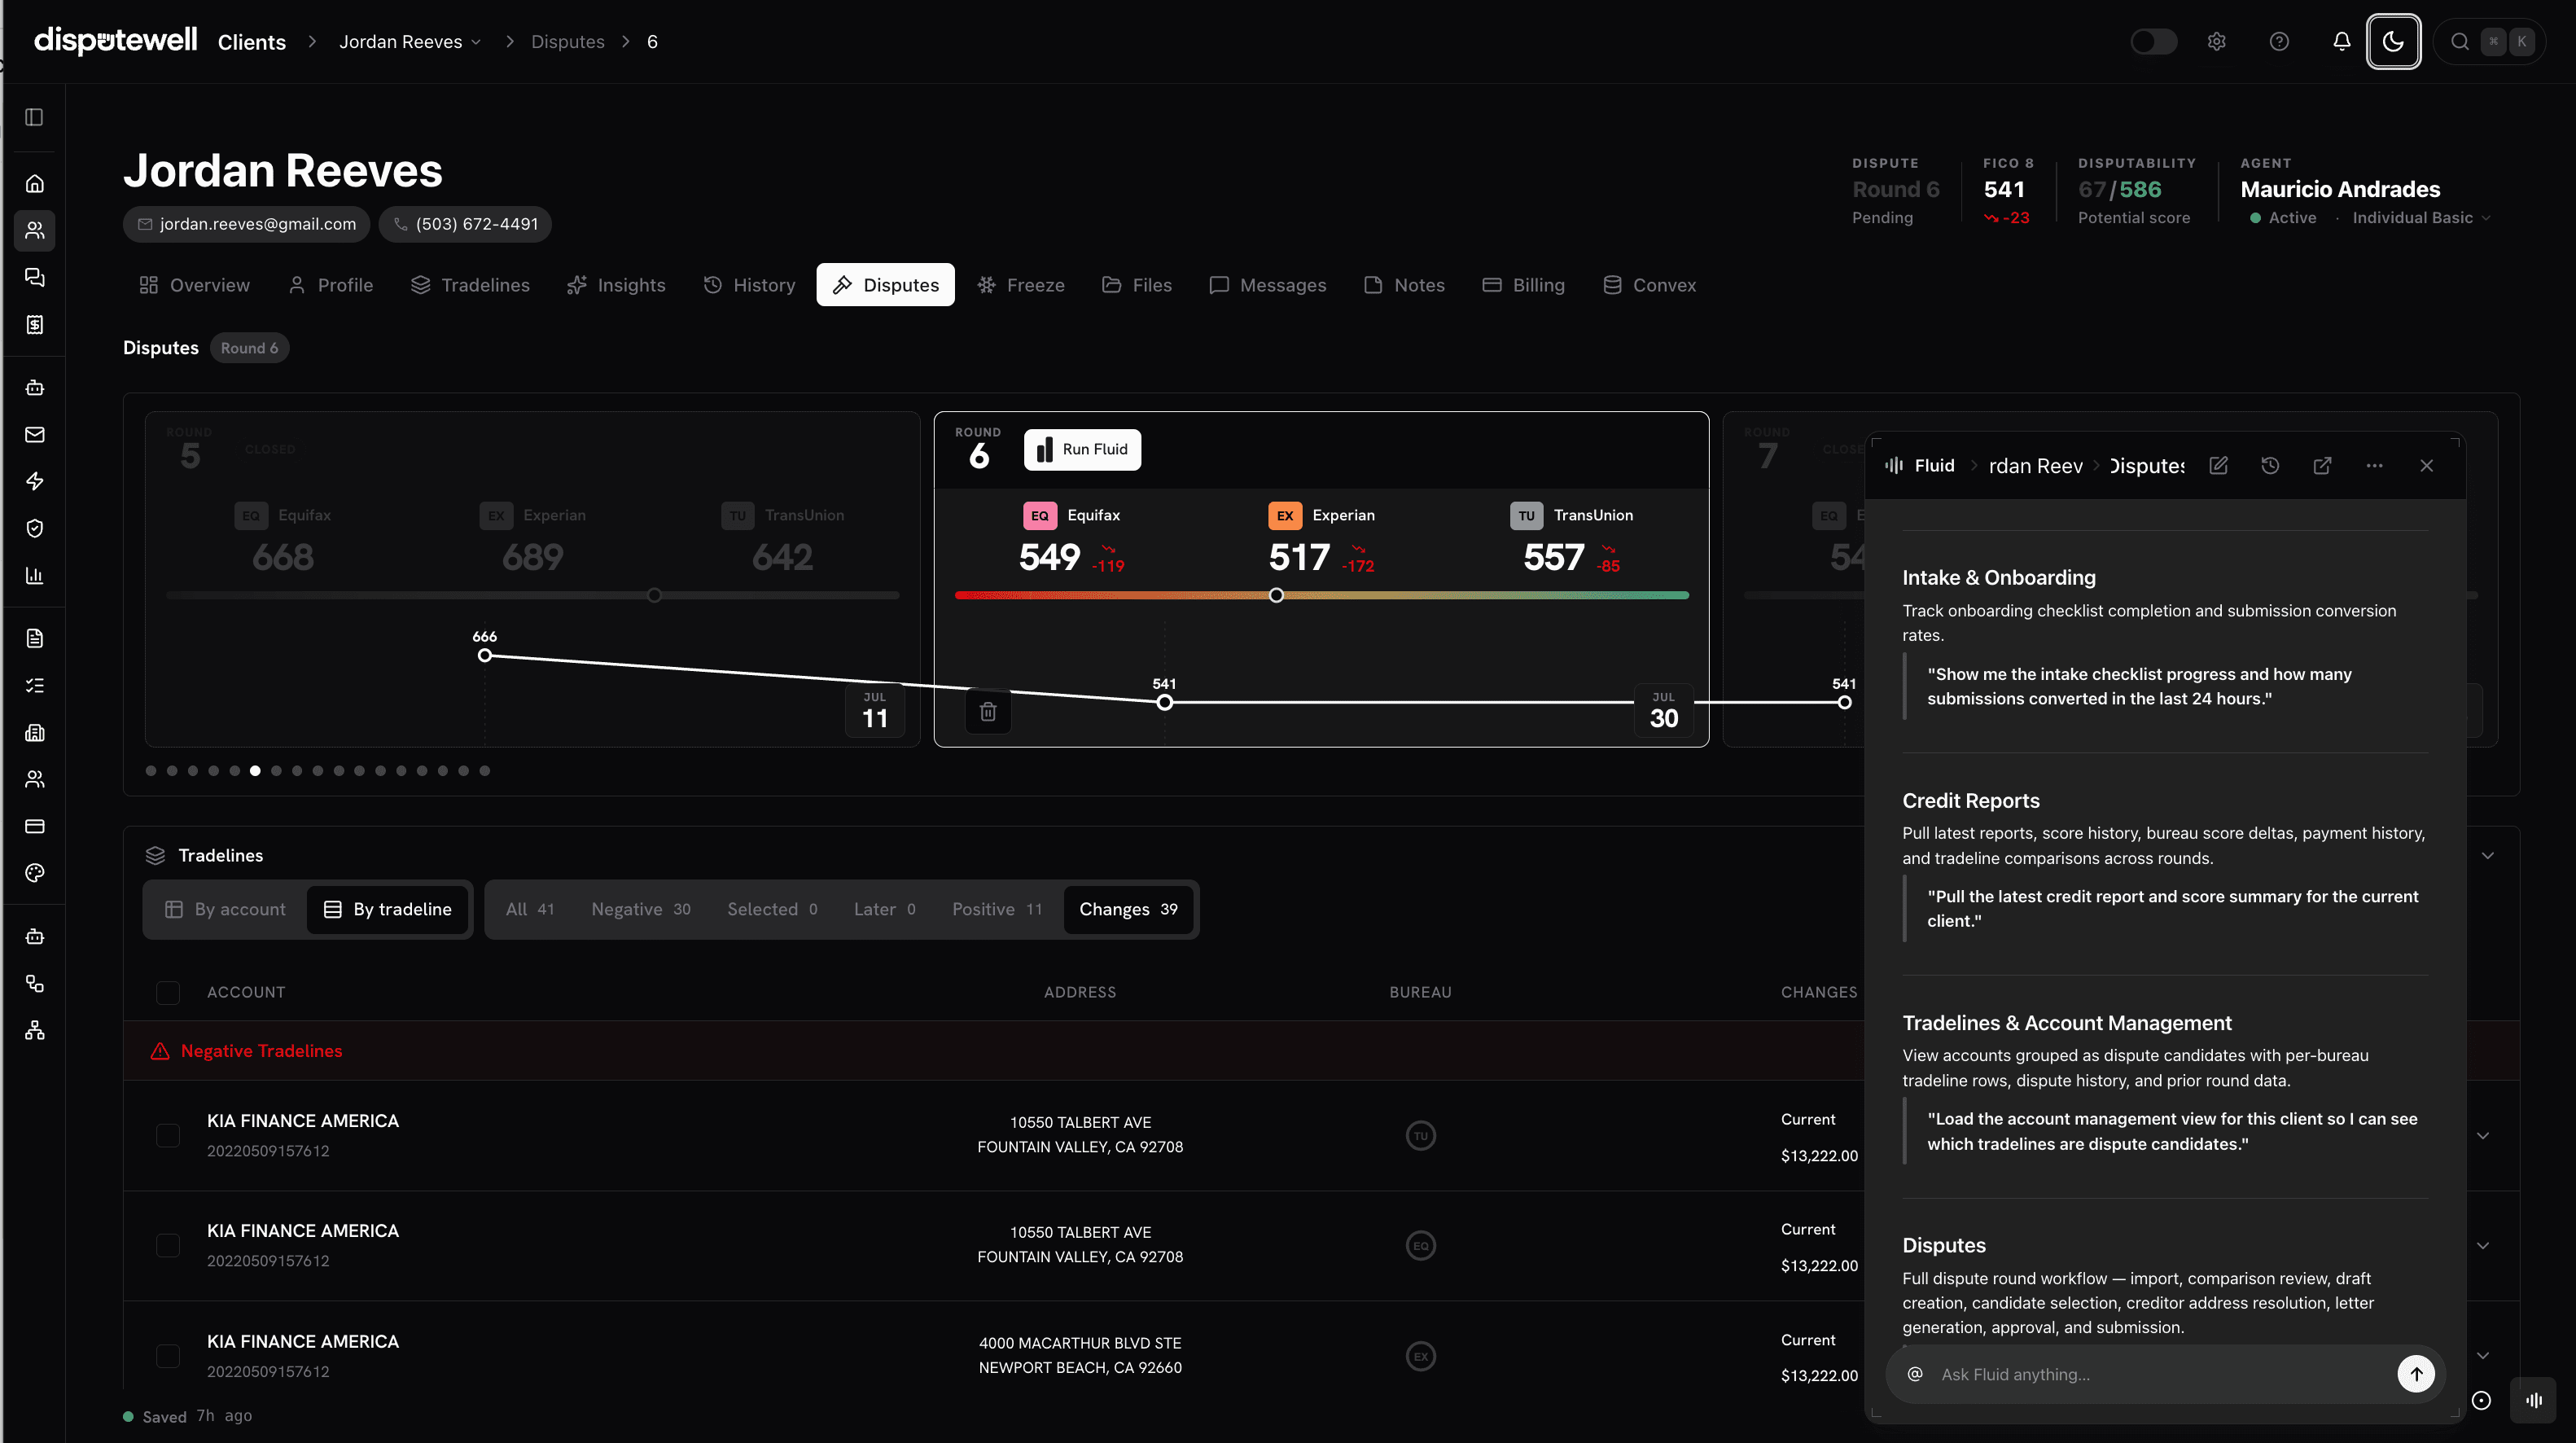Open the credit card sidebar icon
This screenshot has width=2576, height=1443.
pos(34,827)
